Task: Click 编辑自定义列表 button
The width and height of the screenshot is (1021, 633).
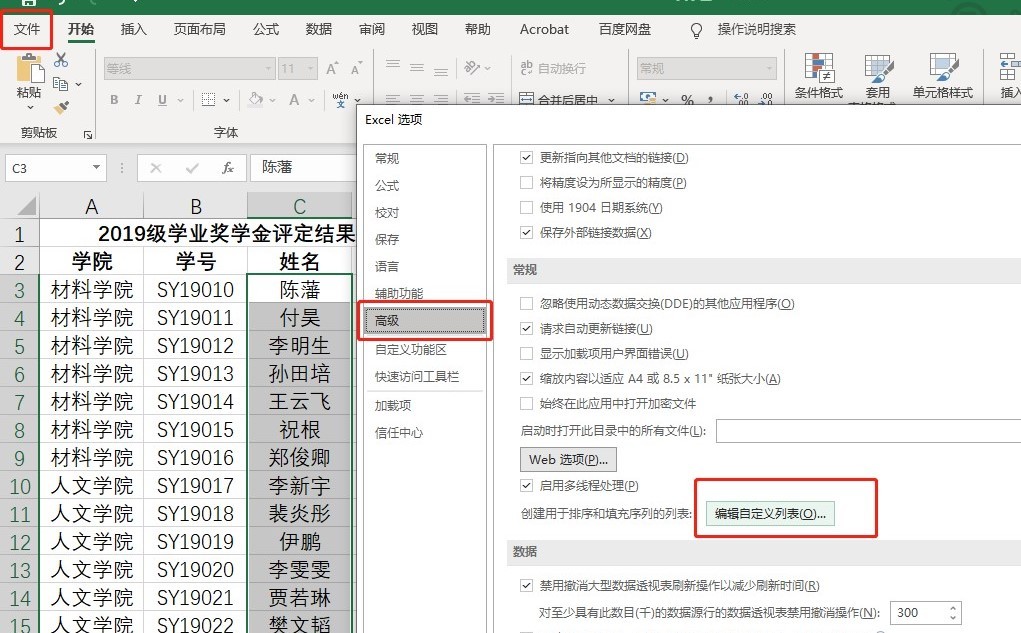Action: click(770, 513)
